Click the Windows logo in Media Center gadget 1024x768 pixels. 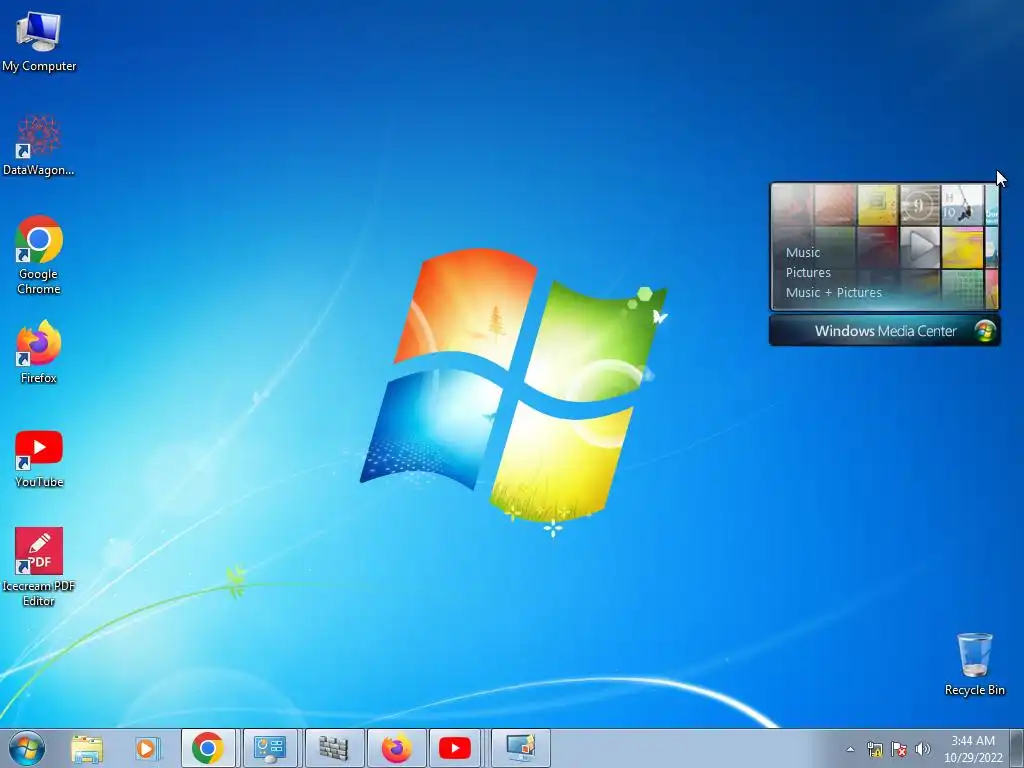[x=985, y=331]
